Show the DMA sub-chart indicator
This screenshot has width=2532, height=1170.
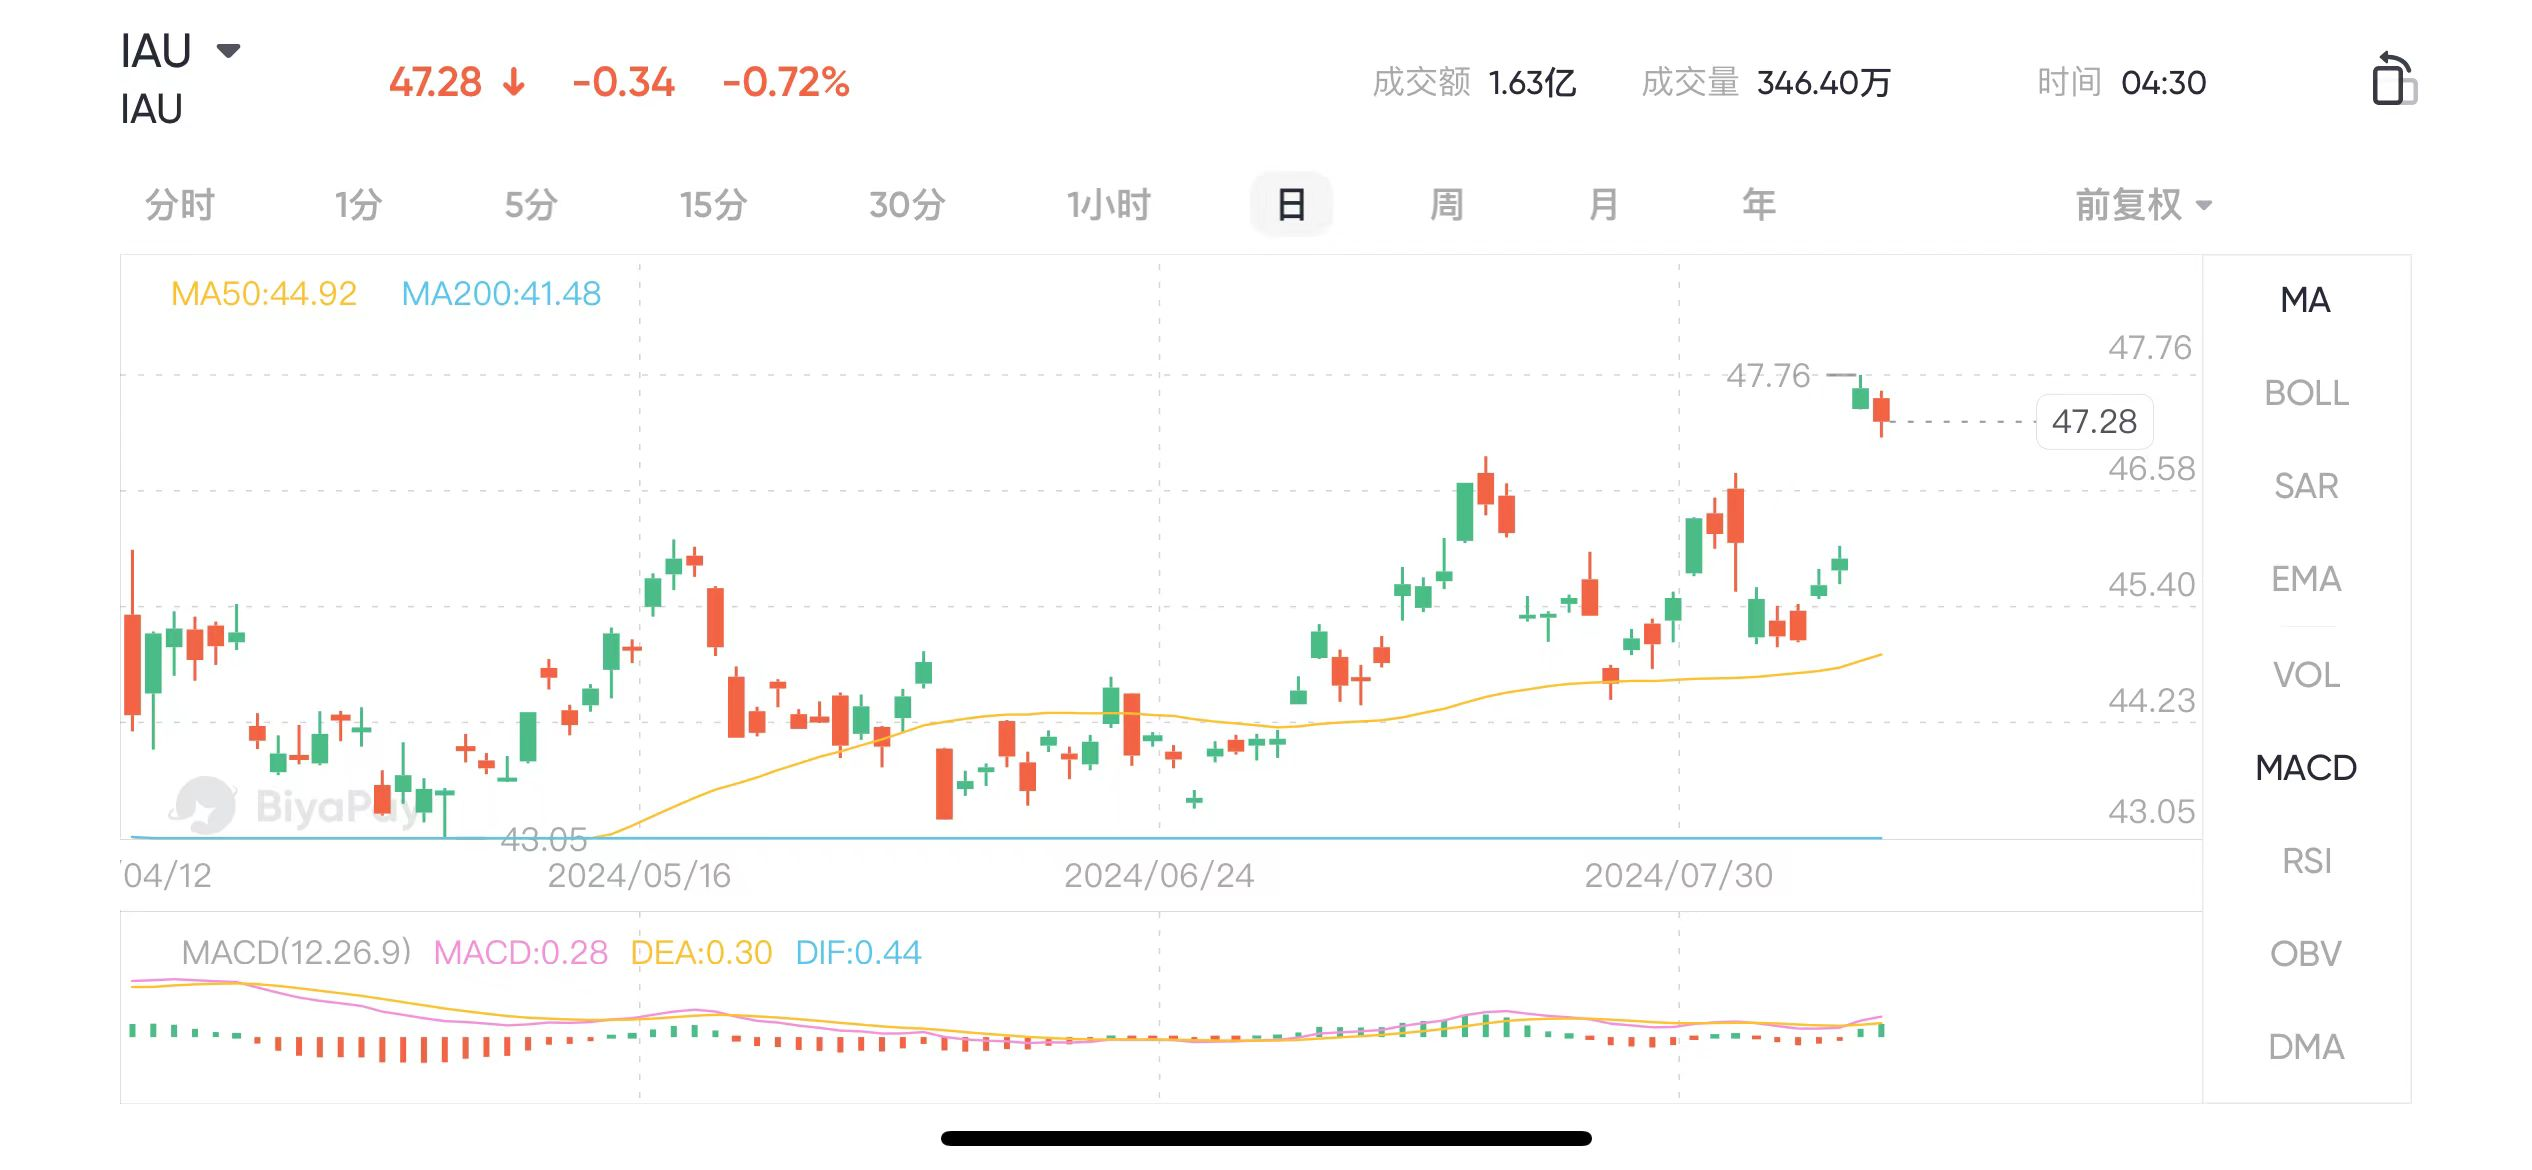coord(2306,1047)
